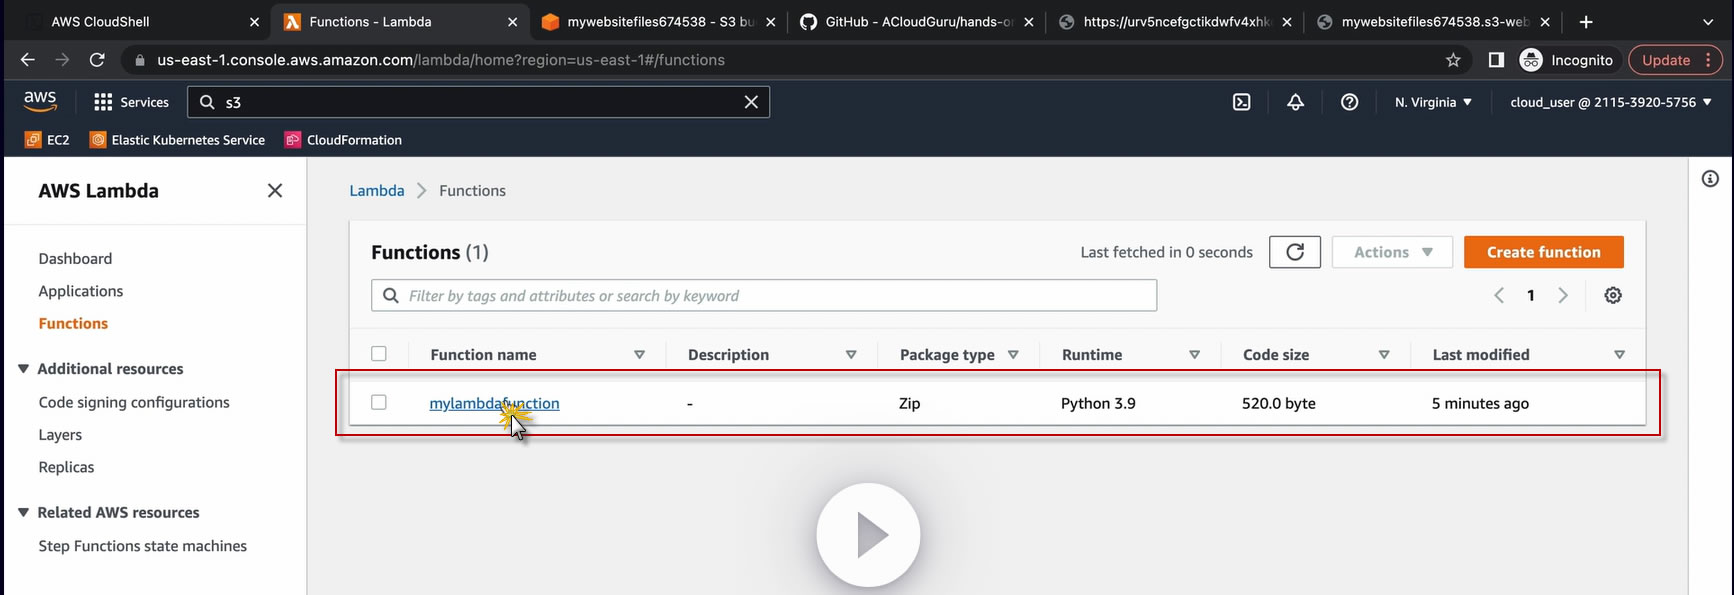The width and height of the screenshot is (1734, 595).
Task: Open Step Functions state machines
Action: pyautogui.click(x=143, y=546)
